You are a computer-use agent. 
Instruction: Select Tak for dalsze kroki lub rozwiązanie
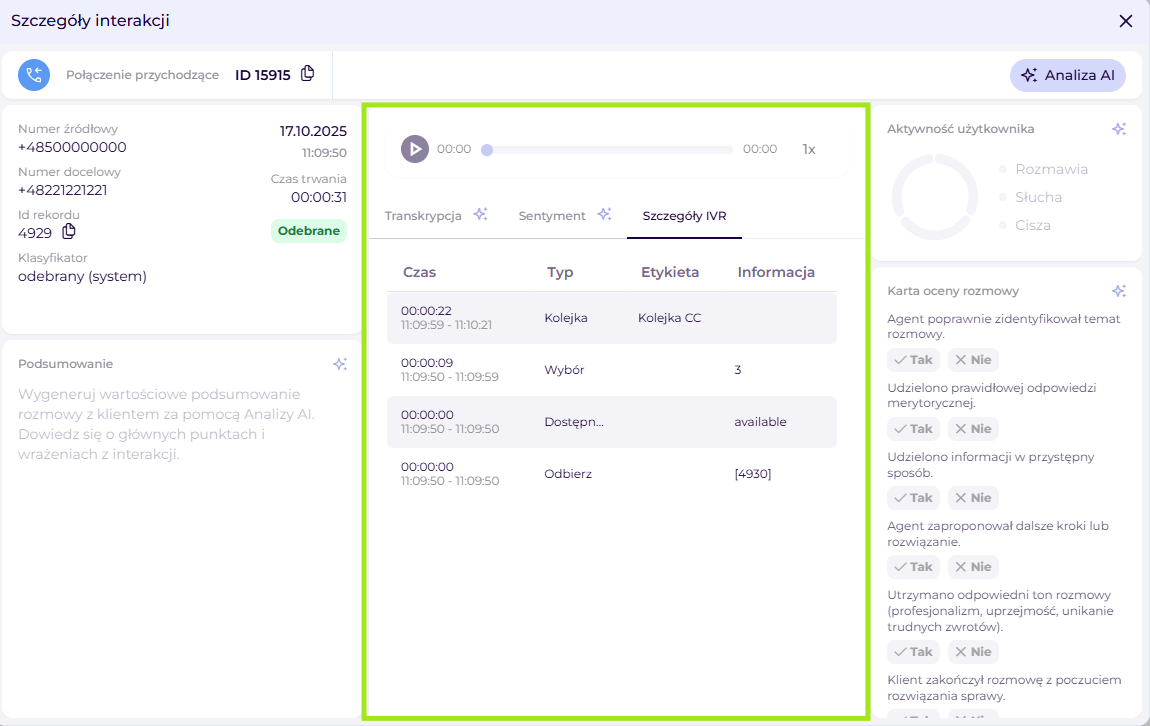point(913,567)
